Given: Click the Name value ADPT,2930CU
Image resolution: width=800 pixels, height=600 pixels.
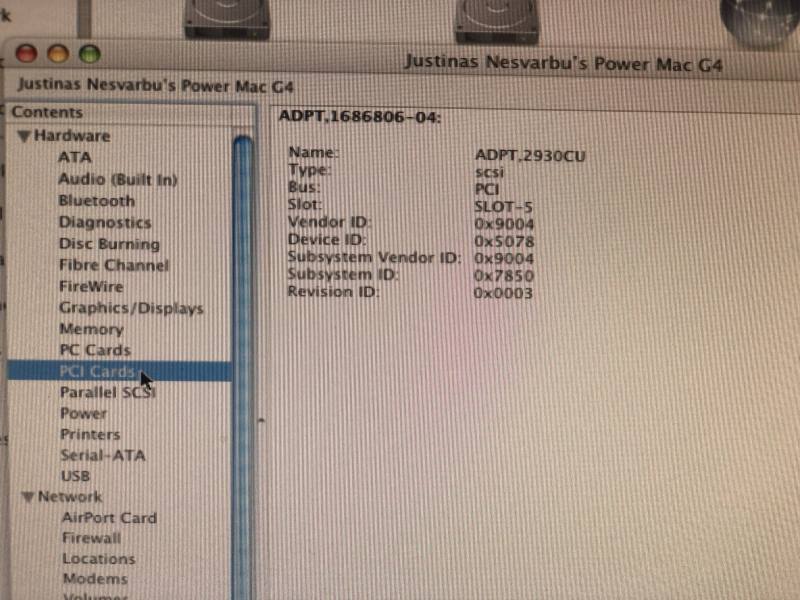Looking at the screenshot, I should pyautogui.click(x=530, y=156).
